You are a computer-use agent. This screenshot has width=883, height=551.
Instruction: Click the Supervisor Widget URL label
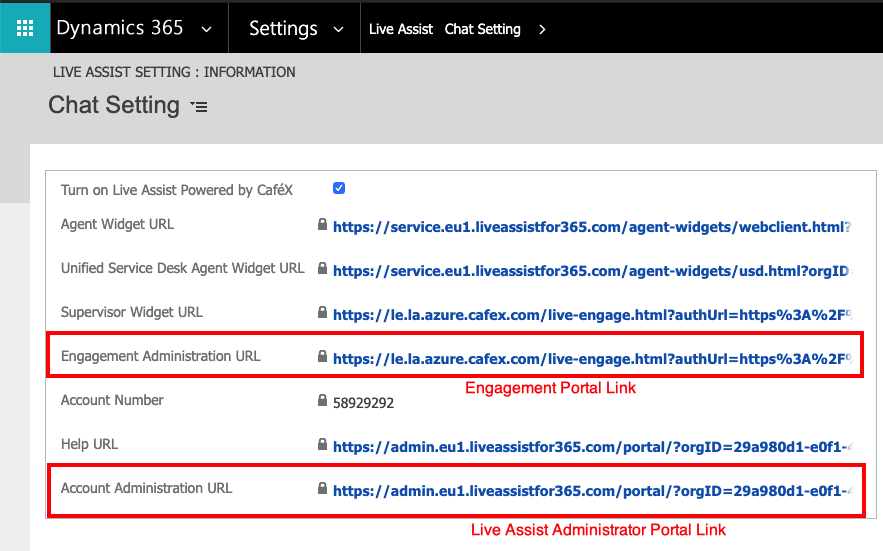pos(132,312)
